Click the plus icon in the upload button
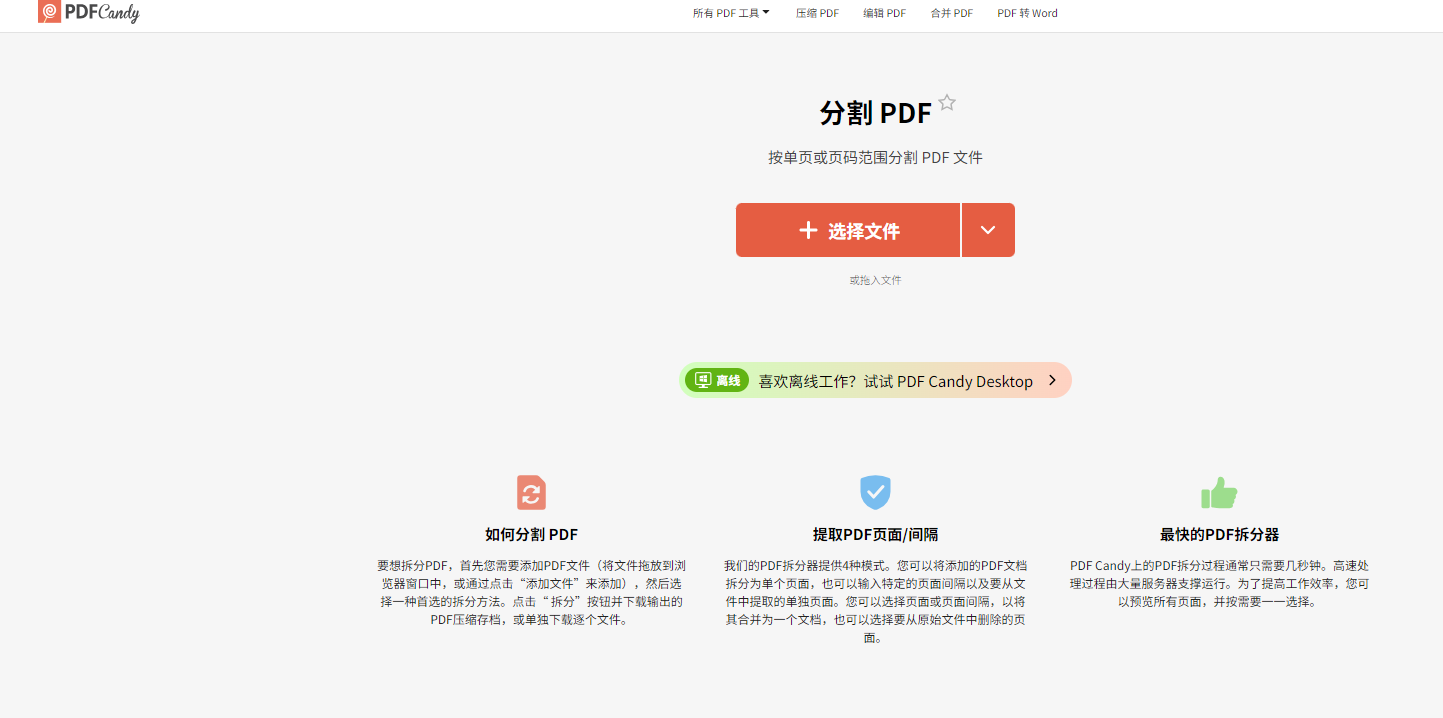The width and height of the screenshot is (1443, 718). click(808, 231)
